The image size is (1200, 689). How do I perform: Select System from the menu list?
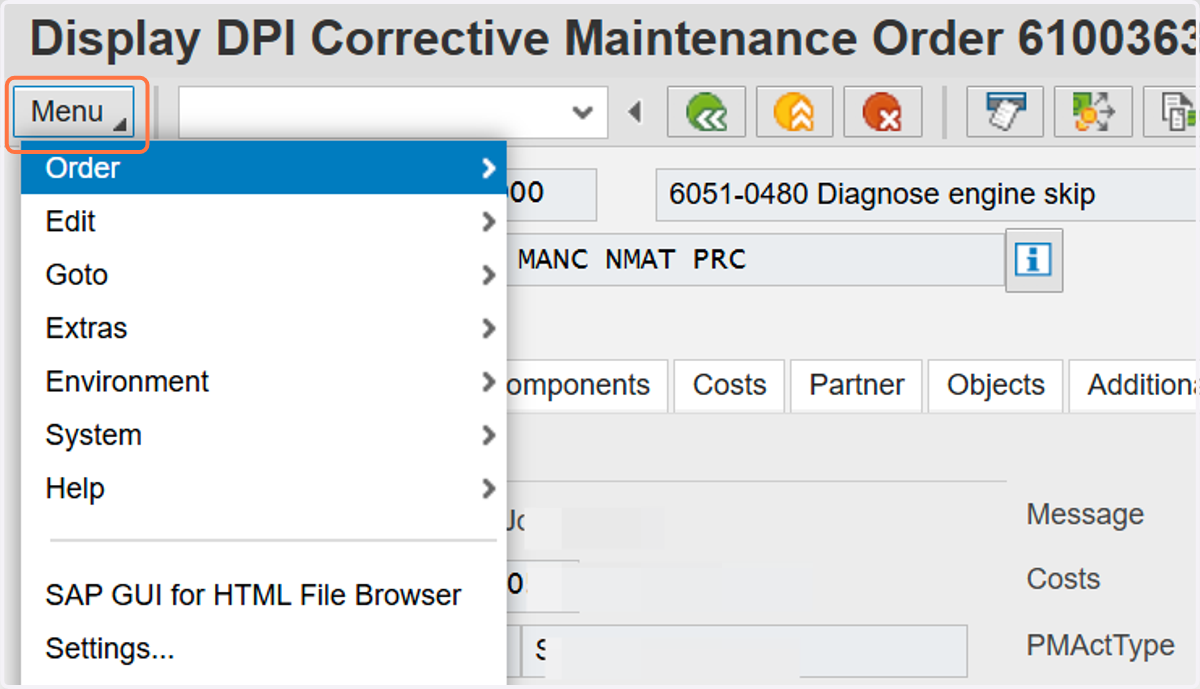tap(264, 435)
